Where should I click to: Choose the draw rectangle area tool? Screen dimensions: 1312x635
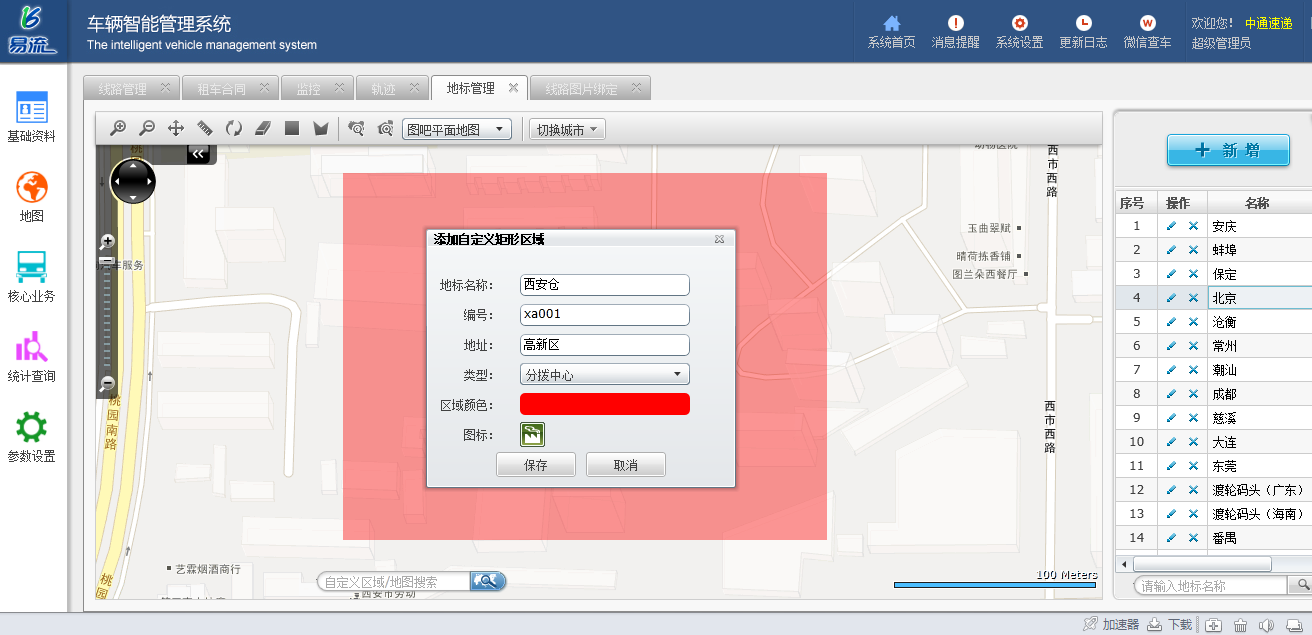(x=292, y=129)
